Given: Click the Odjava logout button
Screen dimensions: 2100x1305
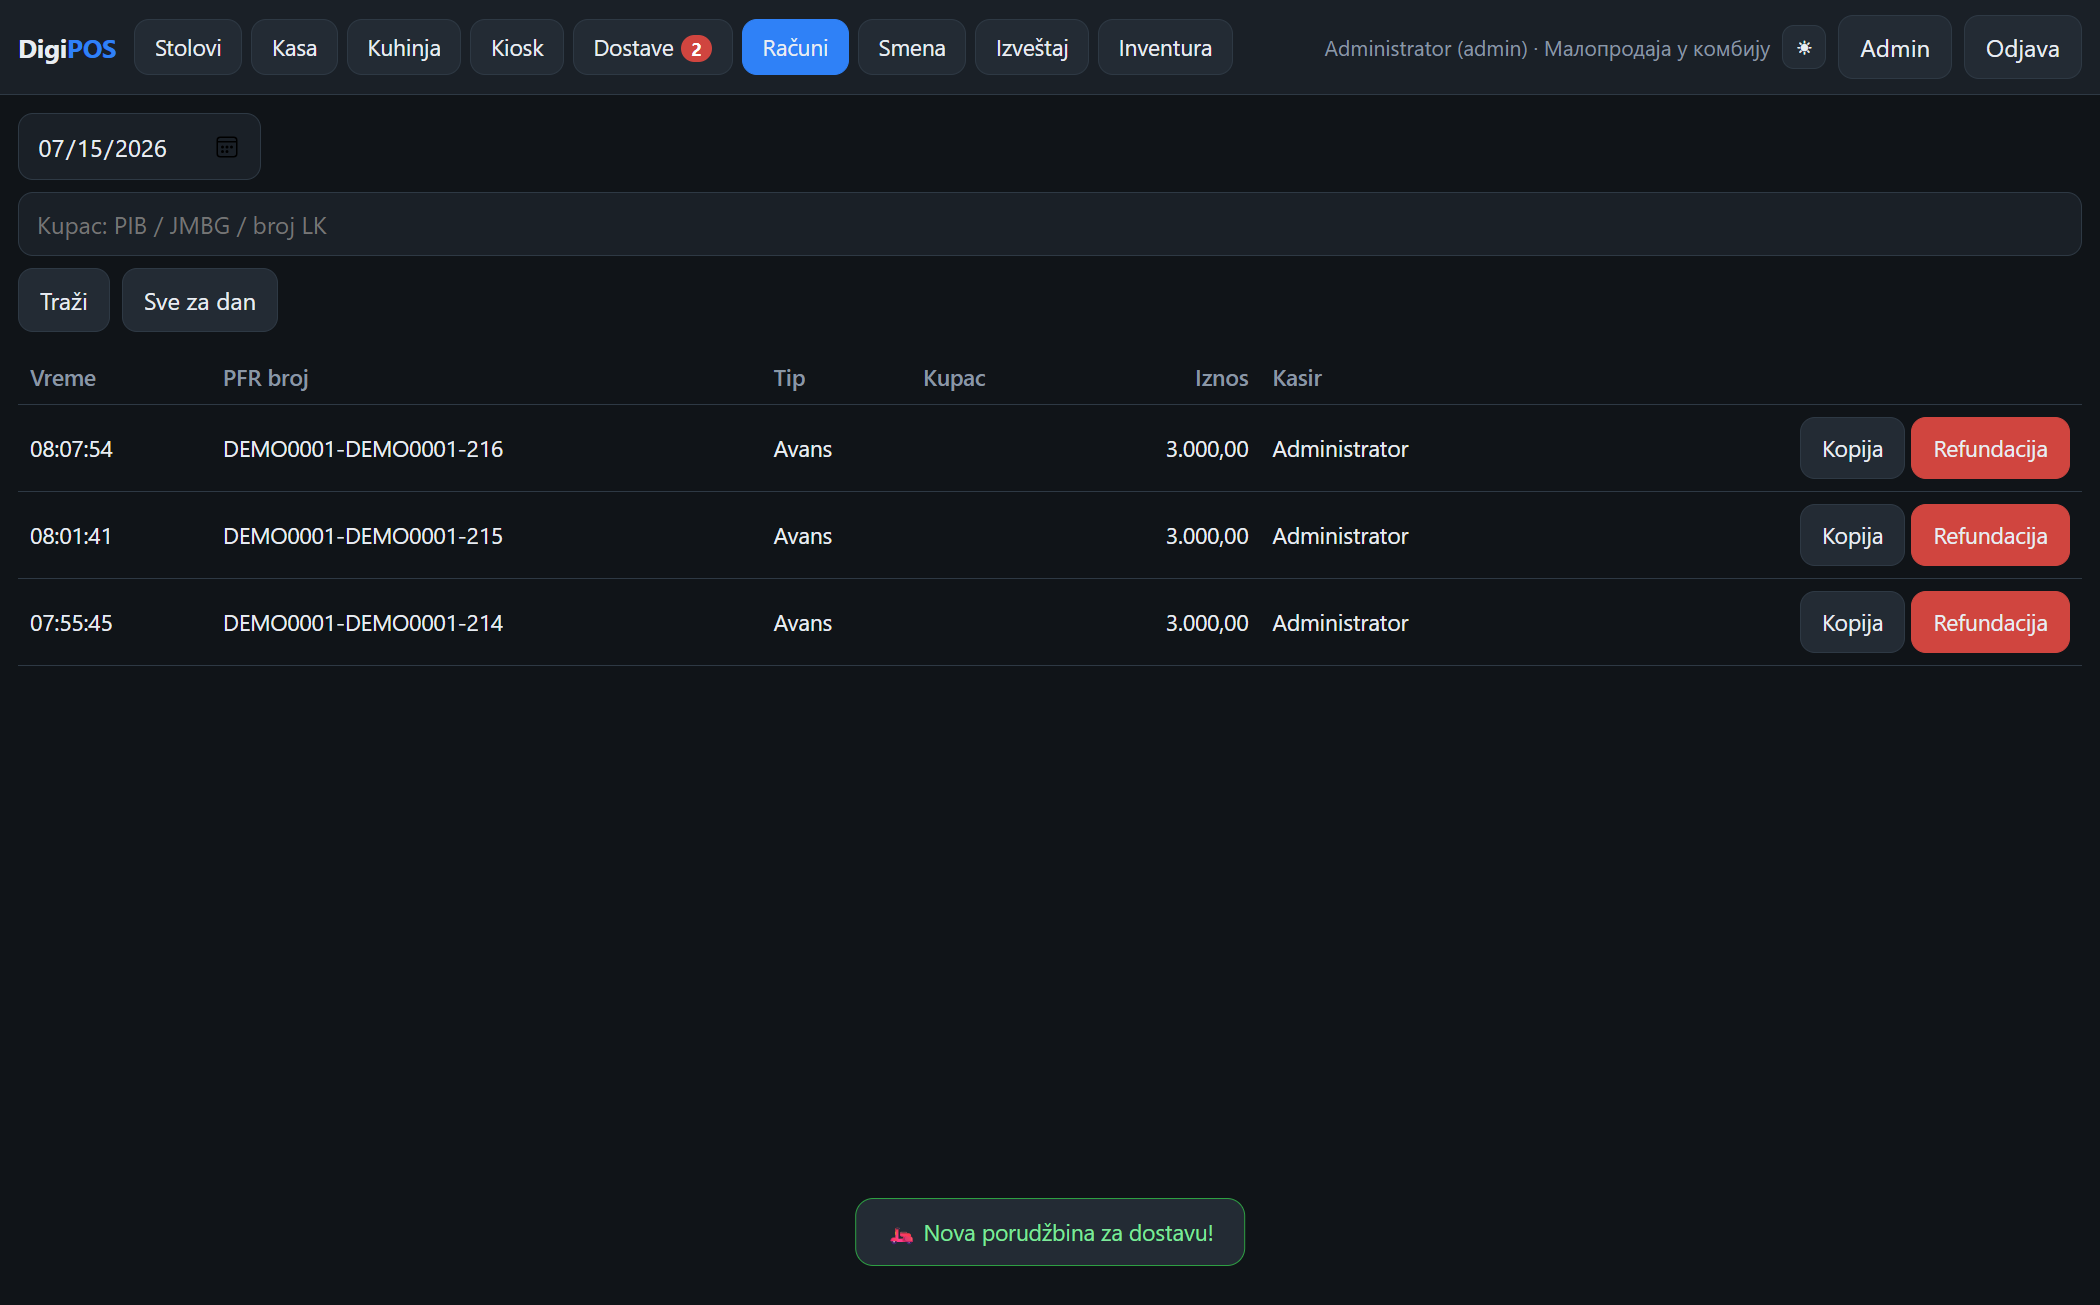Looking at the screenshot, I should [2022, 47].
